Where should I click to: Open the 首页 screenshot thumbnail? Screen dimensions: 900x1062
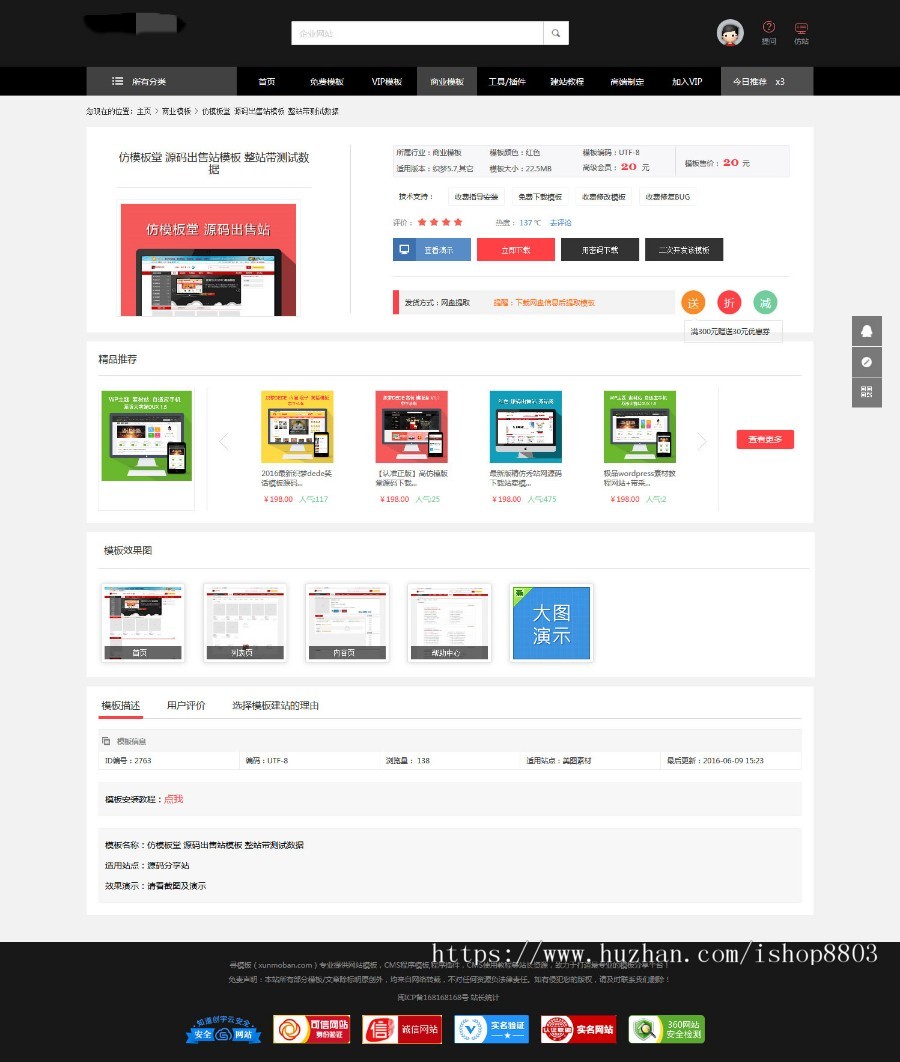(x=142, y=622)
